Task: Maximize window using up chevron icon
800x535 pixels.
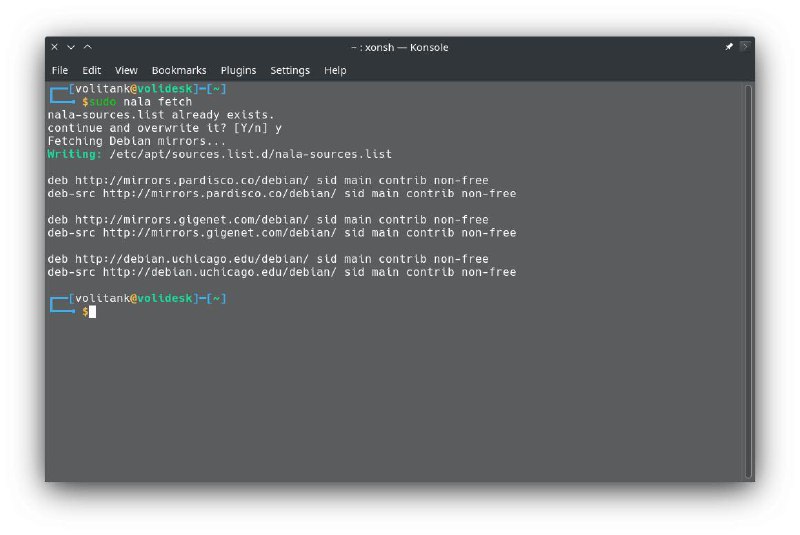Action: pyautogui.click(x=88, y=47)
